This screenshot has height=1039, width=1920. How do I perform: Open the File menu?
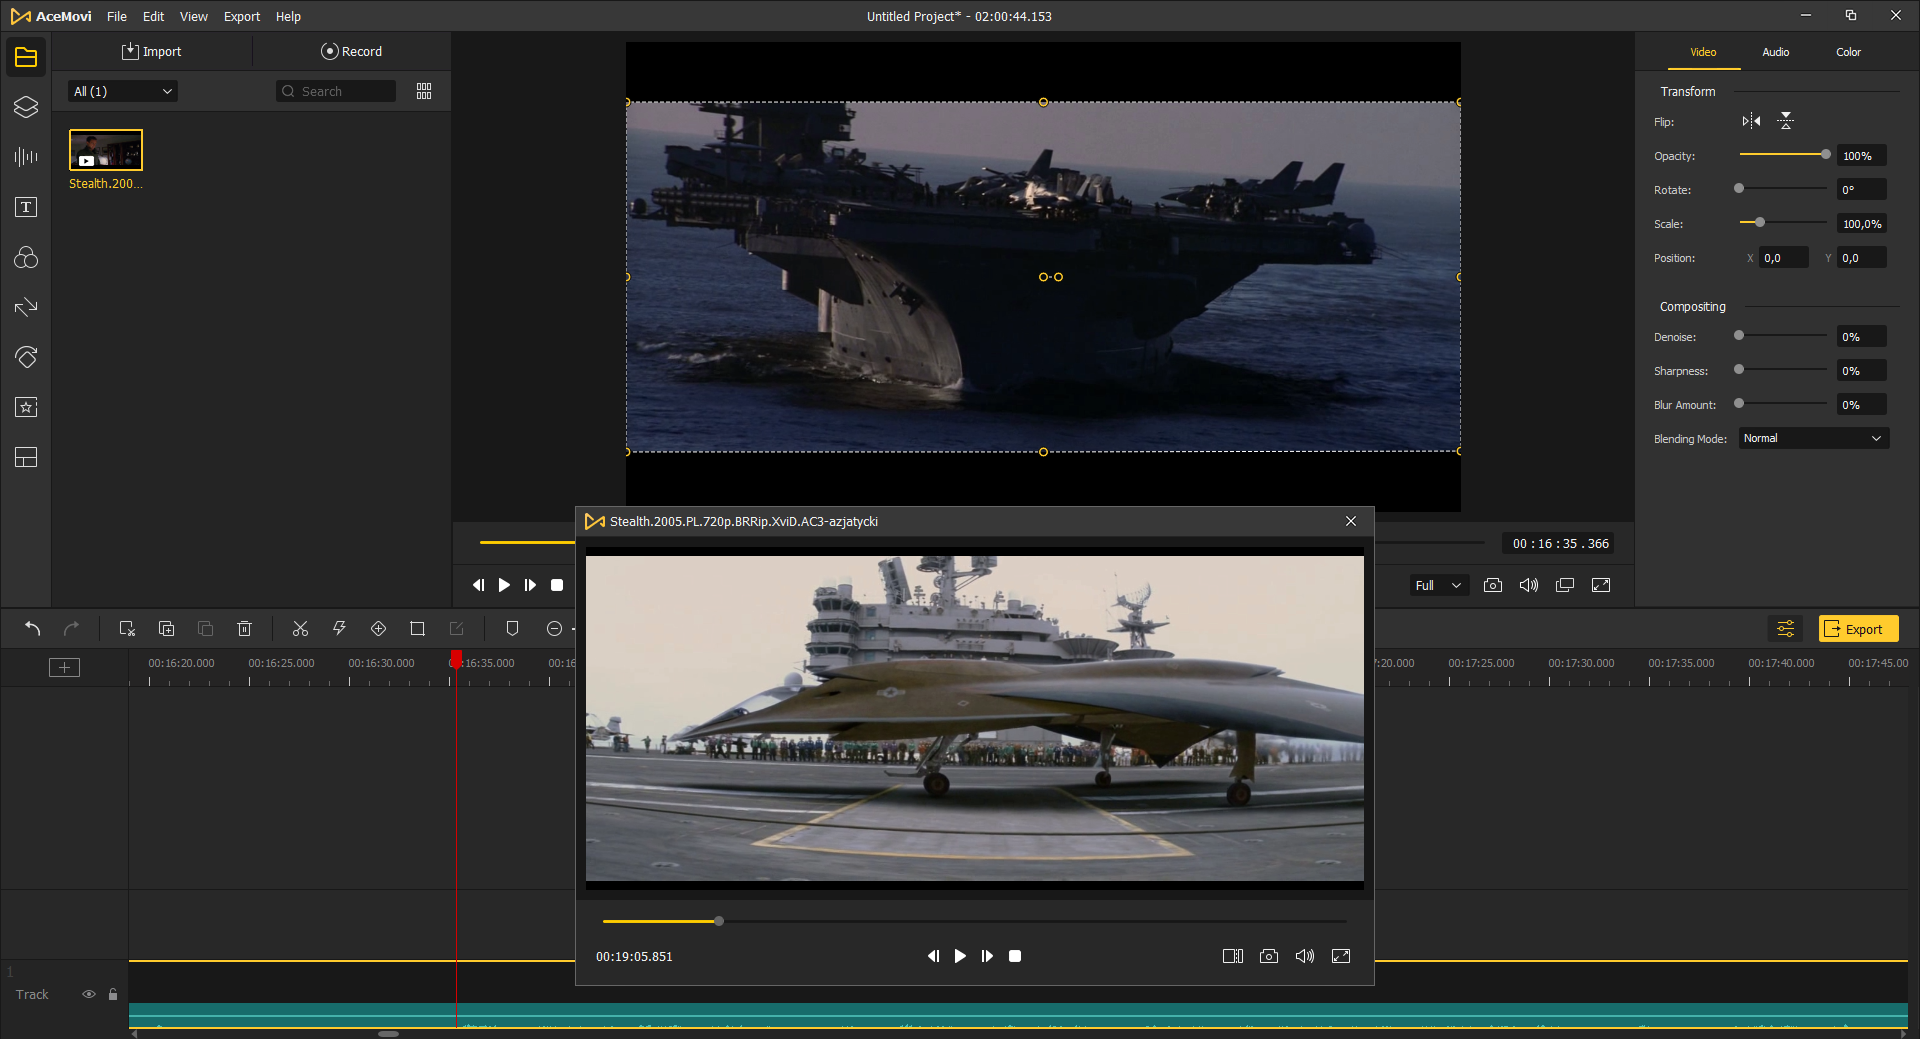point(117,16)
